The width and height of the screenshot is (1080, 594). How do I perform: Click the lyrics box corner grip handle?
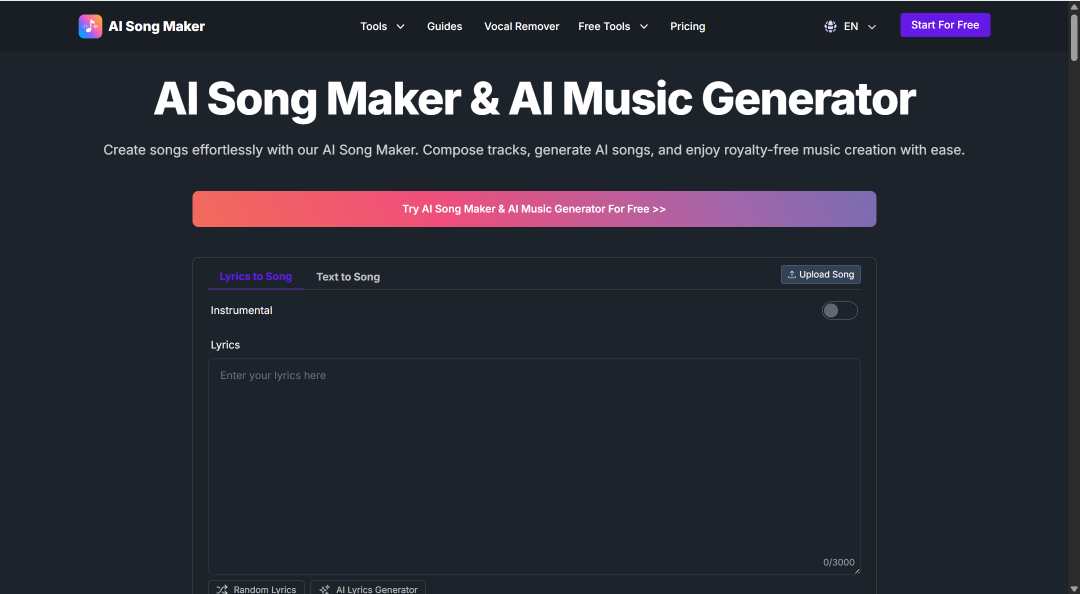[x=857, y=570]
